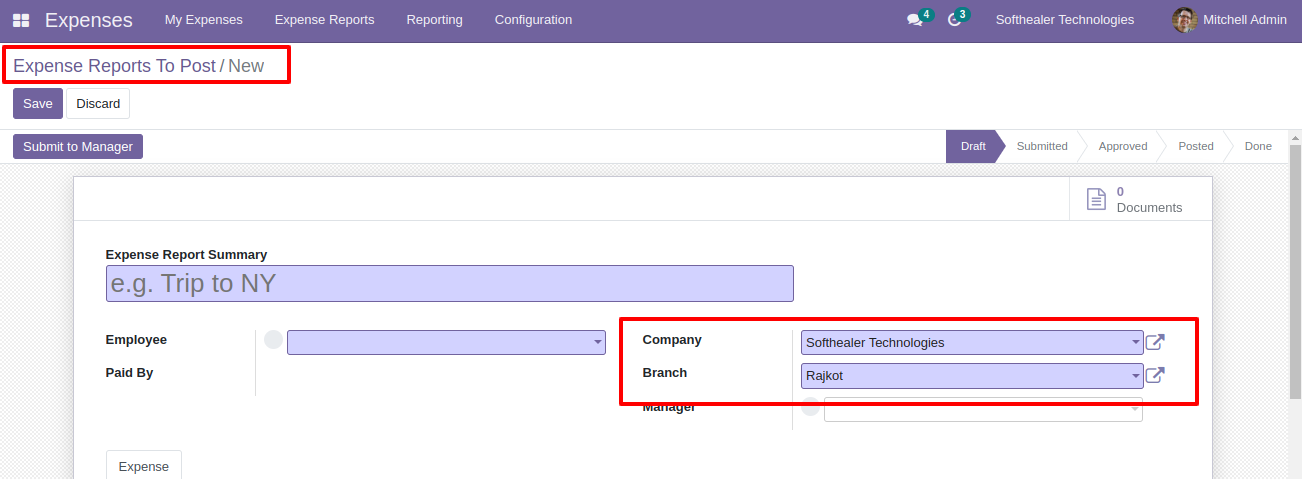This screenshot has width=1302, height=479.
Task: Go to Expense Reports To Post breadcrumb
Action: pos(114,66)
